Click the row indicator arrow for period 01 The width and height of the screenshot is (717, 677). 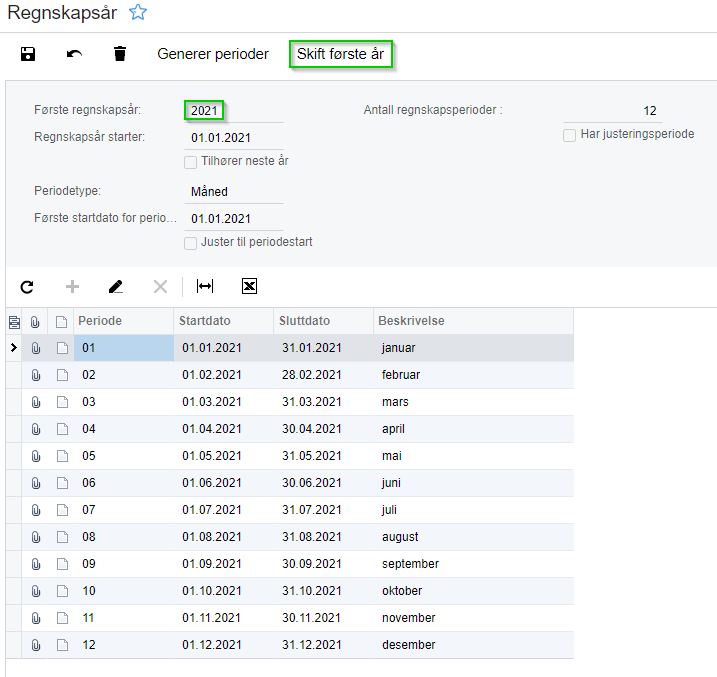14,348
